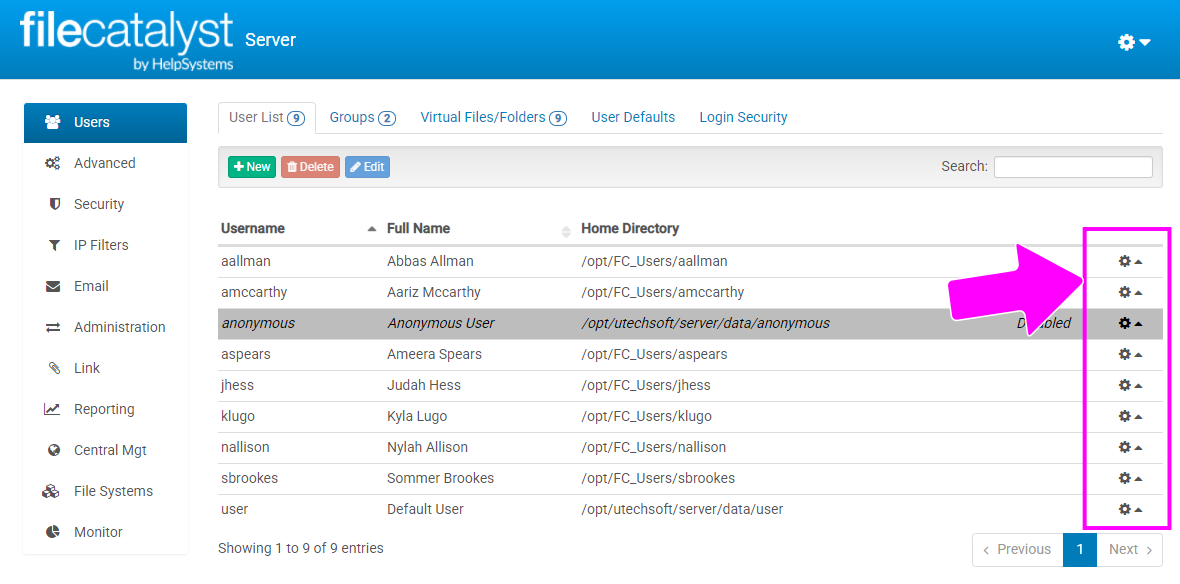Image resolution: width=1180 pixels, height=584 pixels.
Task: Click the Kyla Lugo full name
Action: pyautogui.click(x=418, y=416)
